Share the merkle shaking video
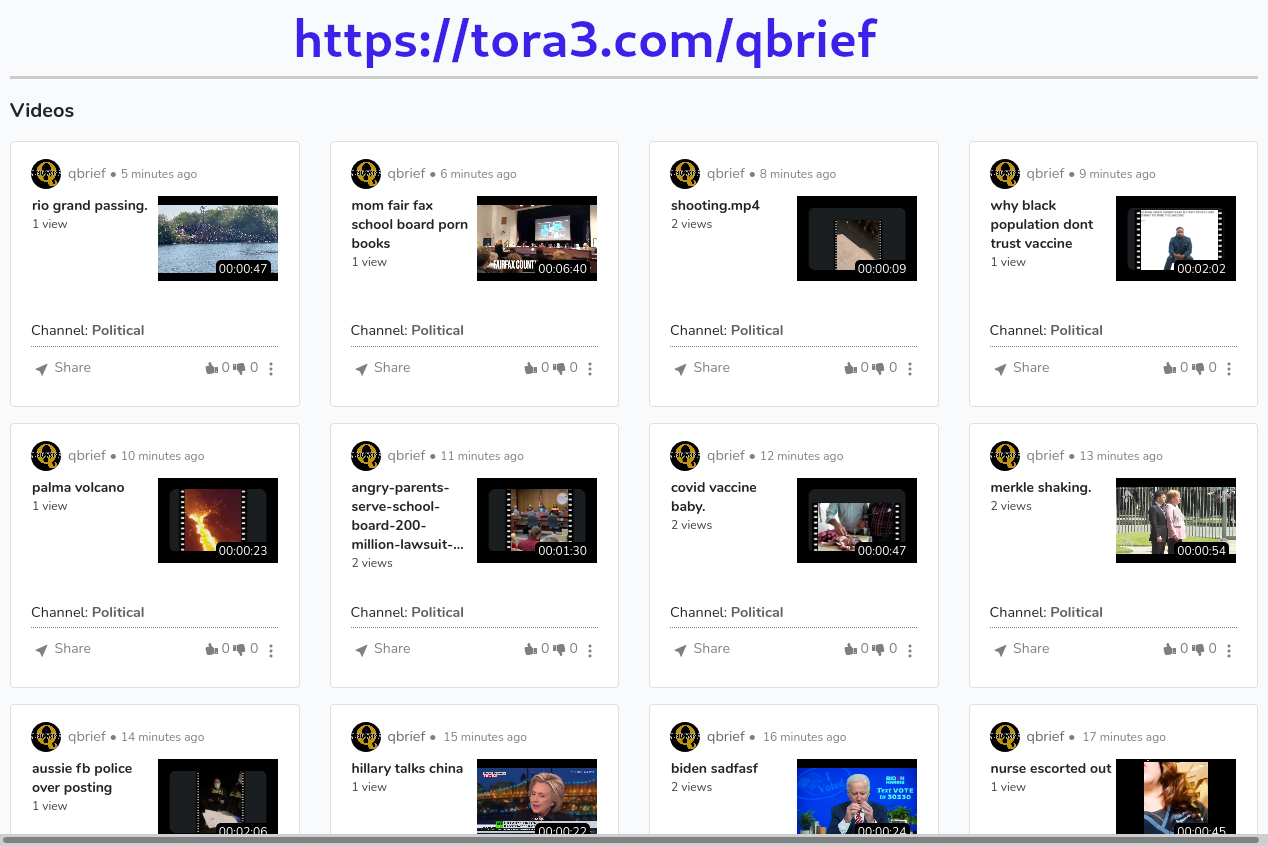The image size is (1268, 846). [x=1021, y=649]
